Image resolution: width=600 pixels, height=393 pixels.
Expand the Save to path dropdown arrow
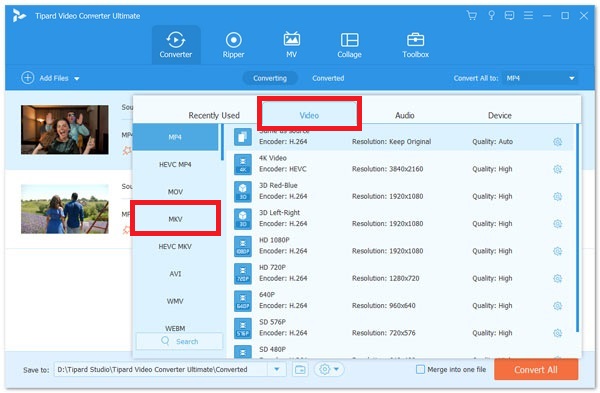pos(277,370)
